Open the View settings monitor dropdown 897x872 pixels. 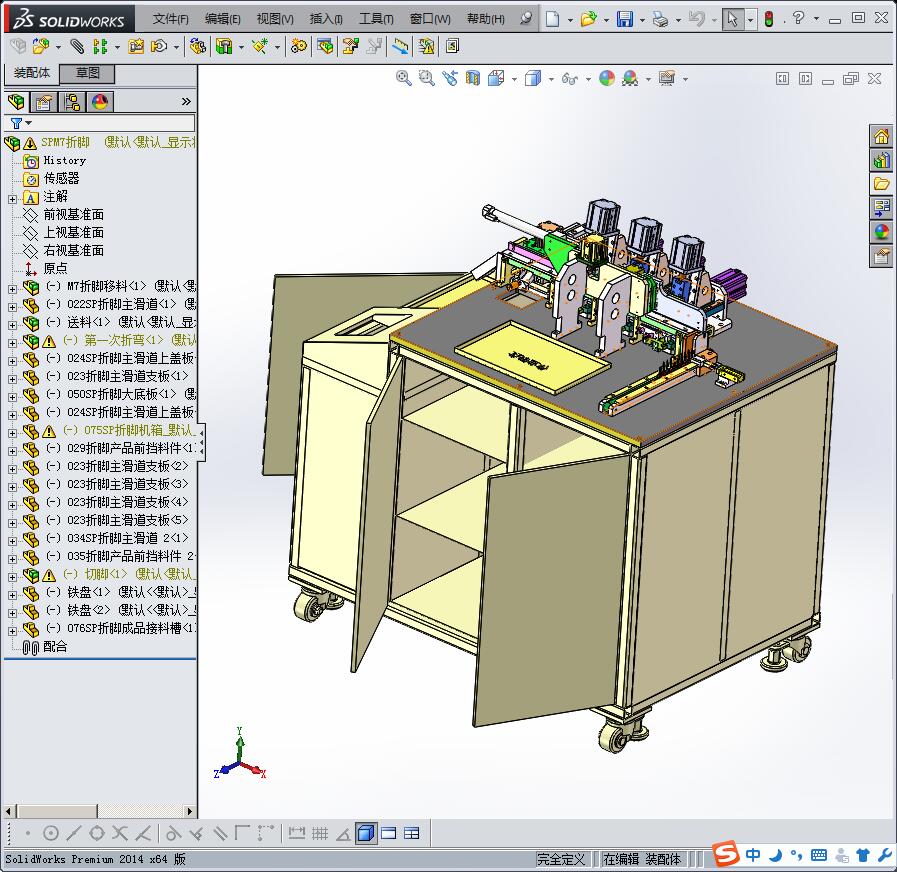pyautogui.click(x=685, y=79)
